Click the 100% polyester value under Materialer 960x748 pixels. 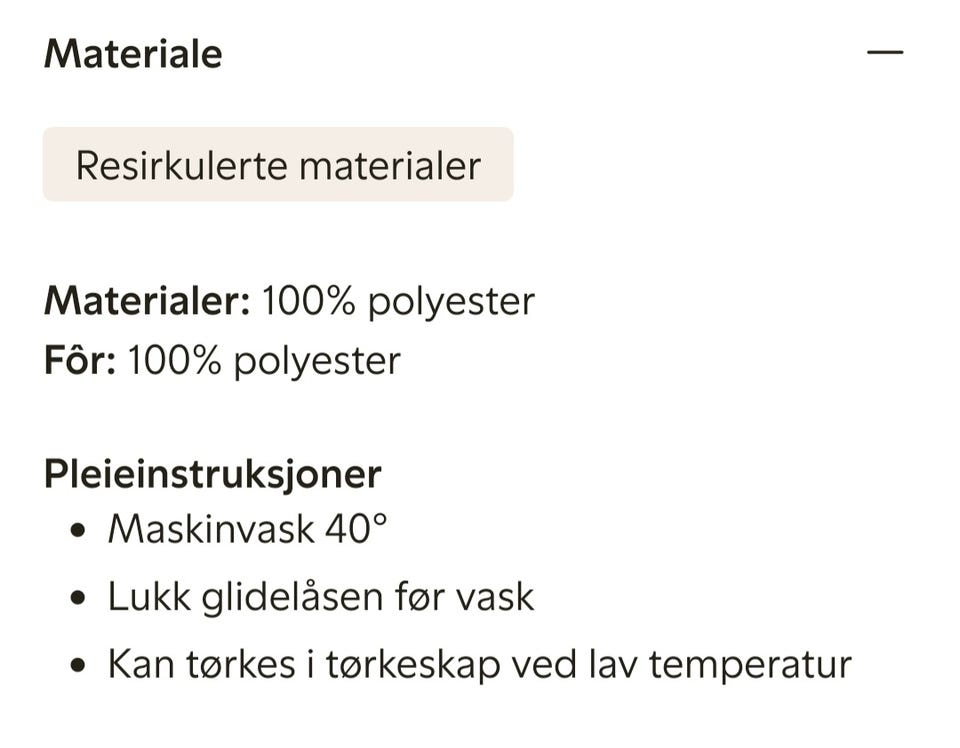click(399, 299)
